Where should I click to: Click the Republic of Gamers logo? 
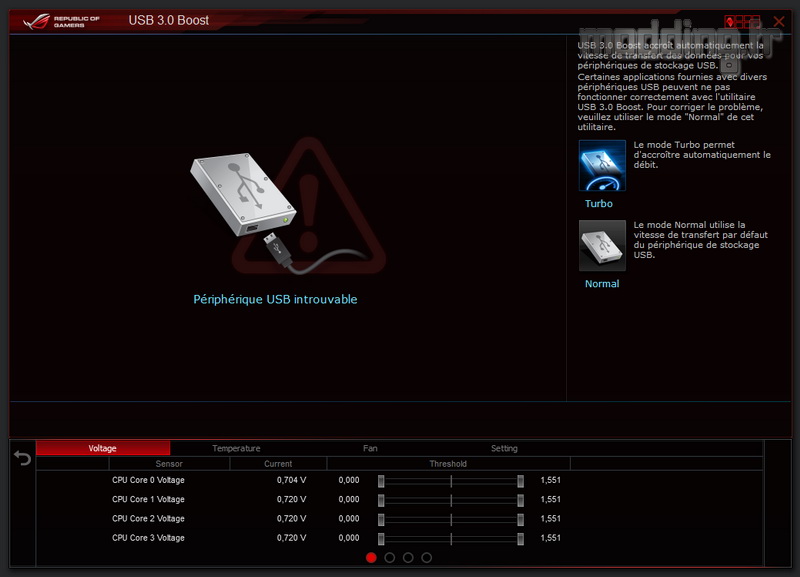(x=61, y=21)
